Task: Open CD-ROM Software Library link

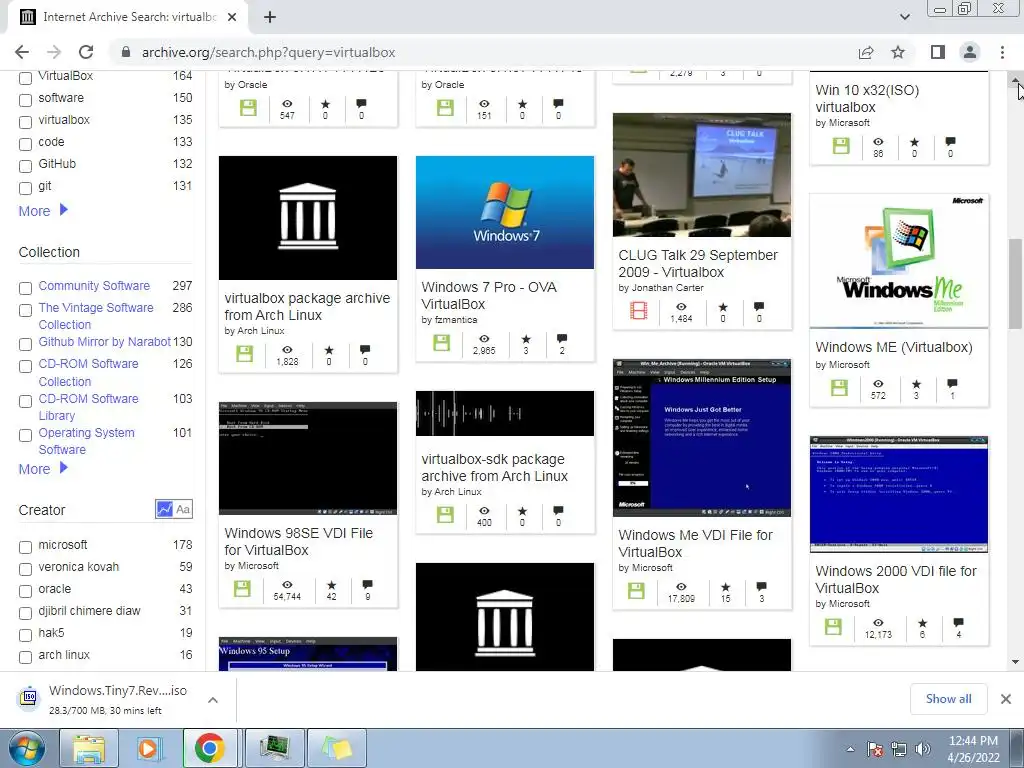Action: tap(88, 407)
